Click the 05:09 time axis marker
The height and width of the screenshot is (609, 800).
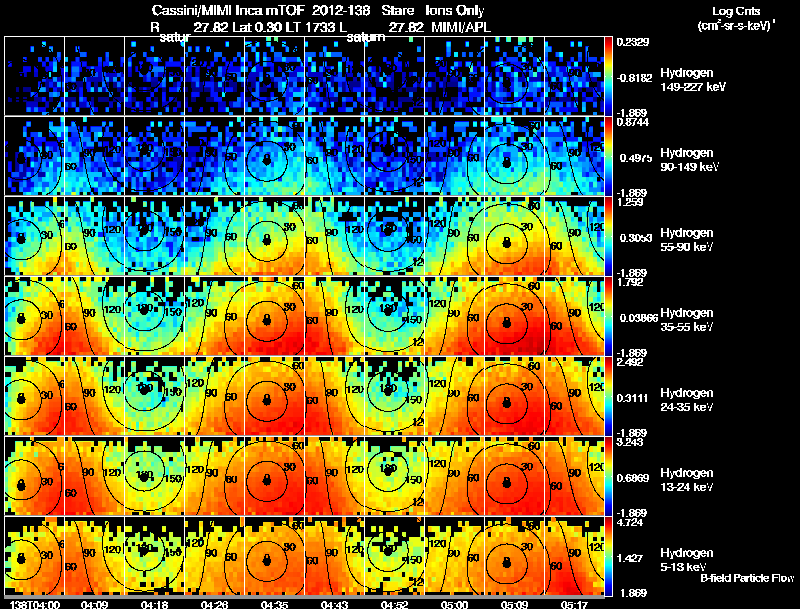[514, 604]
